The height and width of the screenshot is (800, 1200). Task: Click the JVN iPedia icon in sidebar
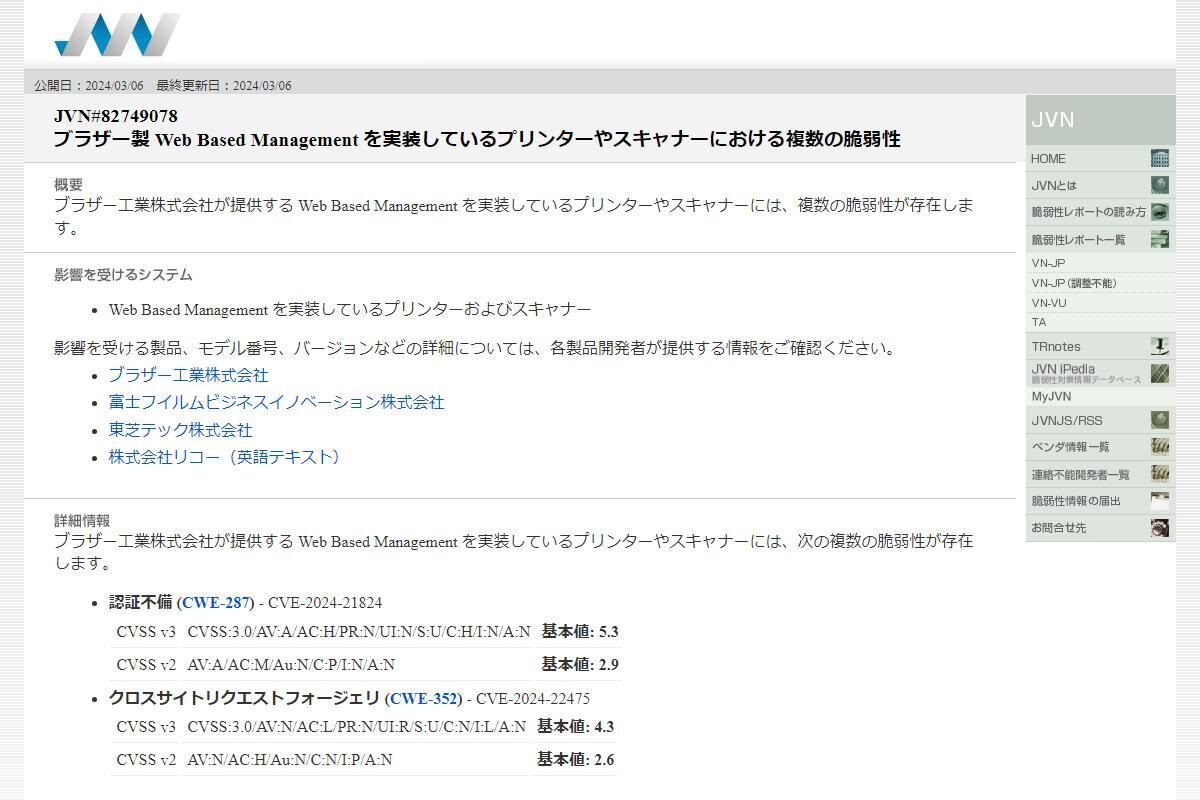pos(1160,373)
